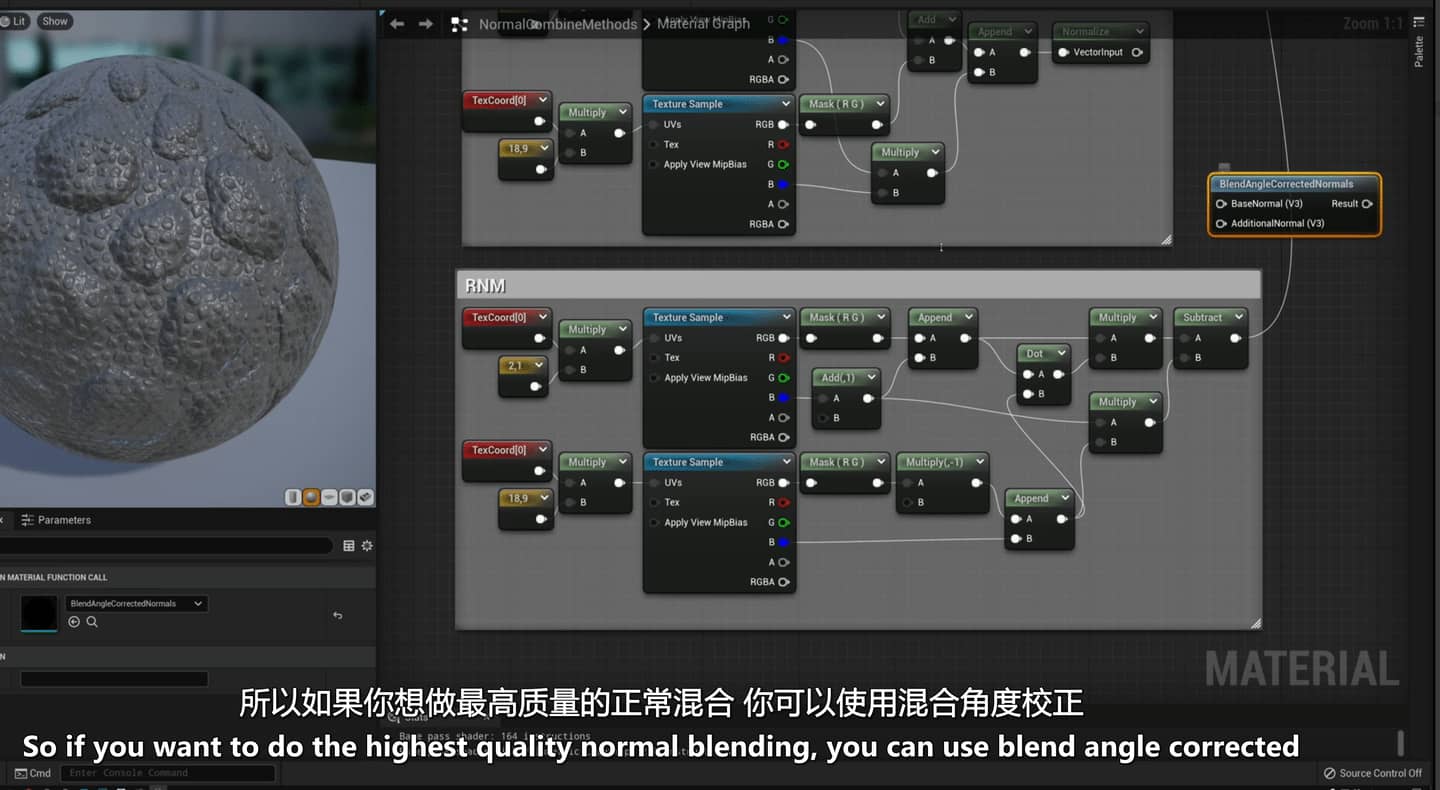Image resolution: width=1440 pixels, height=790 pixels.
Task: Open details panel settings gear
Action: point(367,546)
